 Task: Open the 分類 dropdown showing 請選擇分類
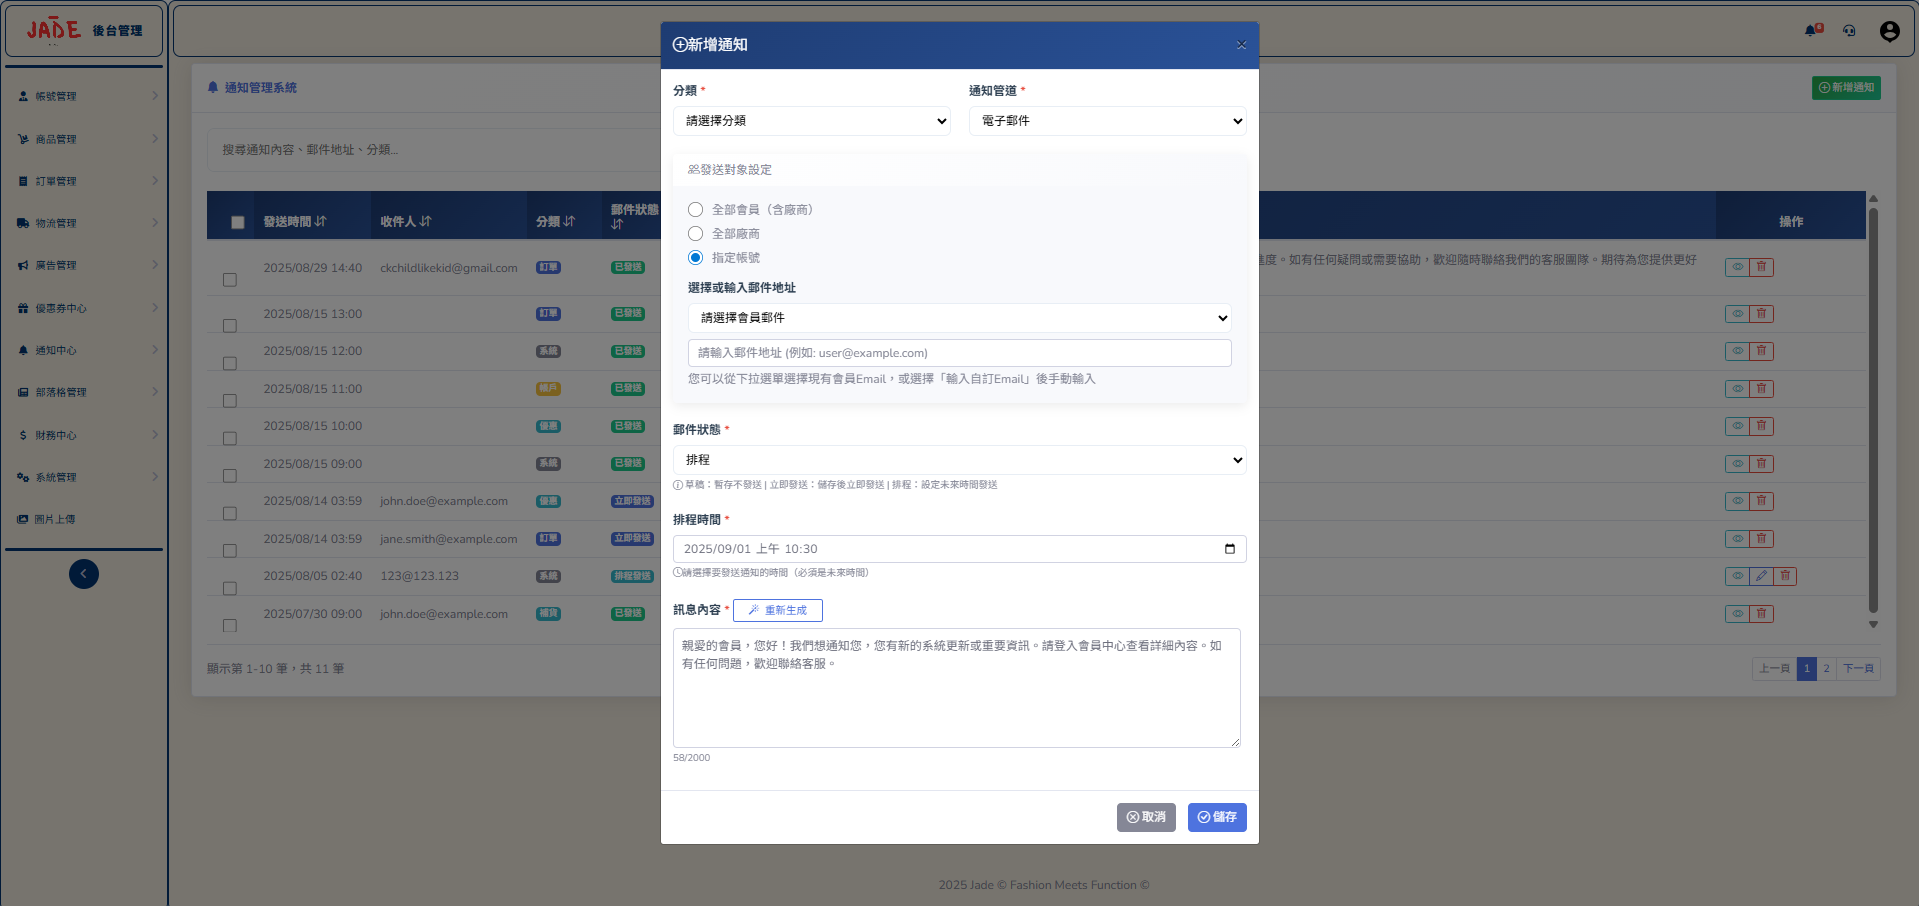pos(812,121)
